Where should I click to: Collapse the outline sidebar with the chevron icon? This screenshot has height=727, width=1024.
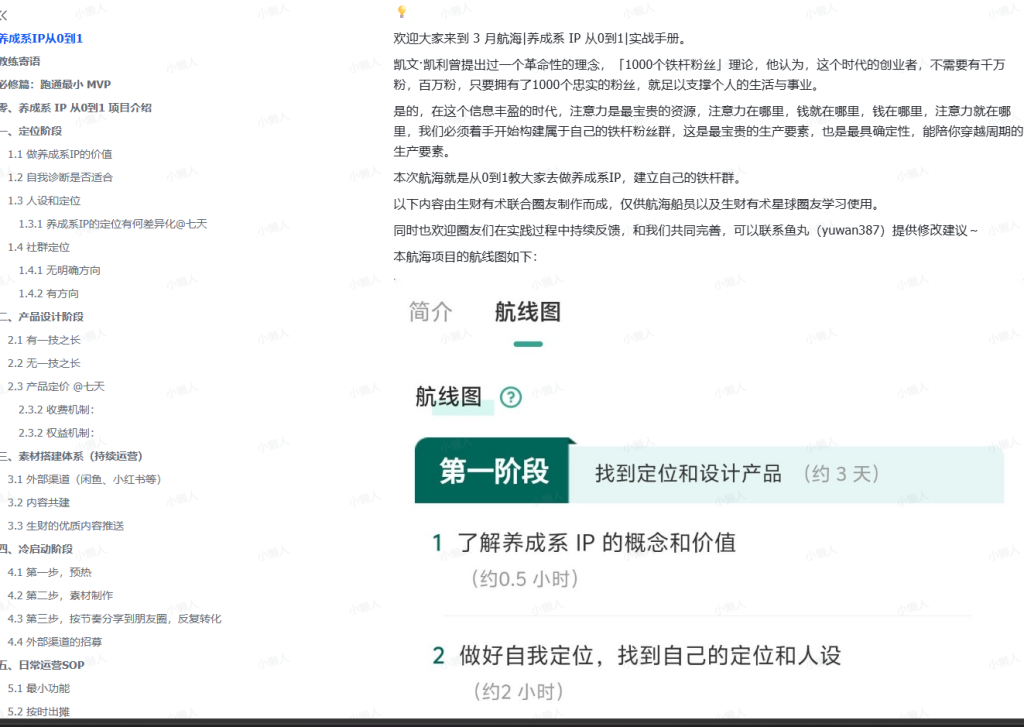tap(3, 16)
